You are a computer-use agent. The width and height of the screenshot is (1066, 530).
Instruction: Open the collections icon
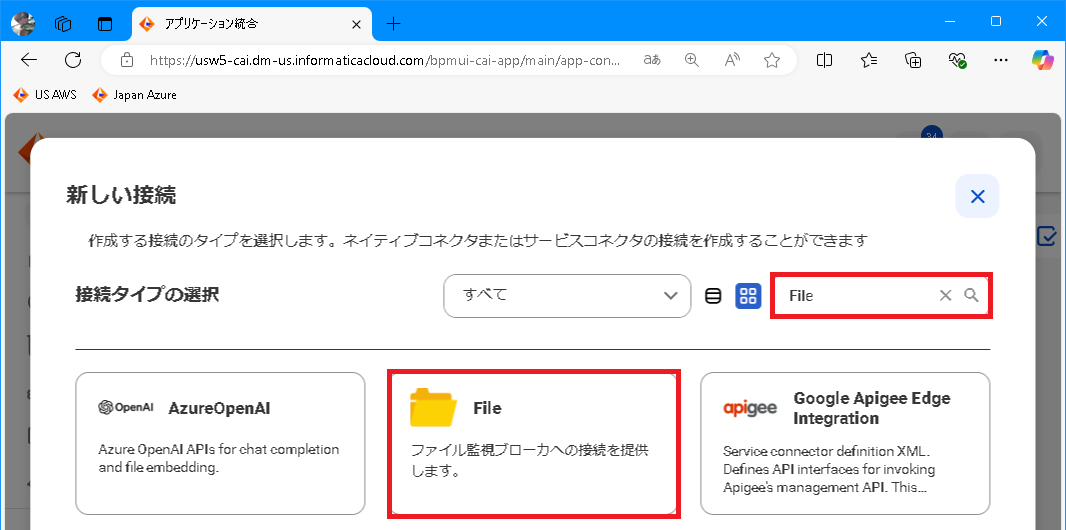tap(913, 60)
